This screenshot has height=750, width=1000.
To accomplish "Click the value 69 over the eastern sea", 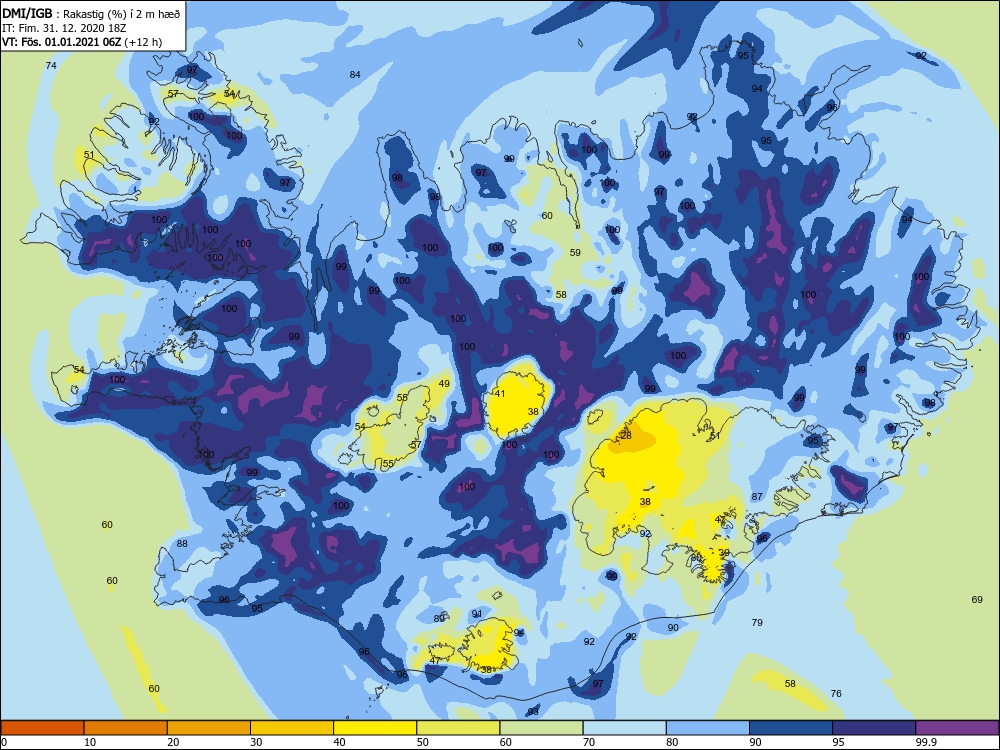I will tap(977, 599).
